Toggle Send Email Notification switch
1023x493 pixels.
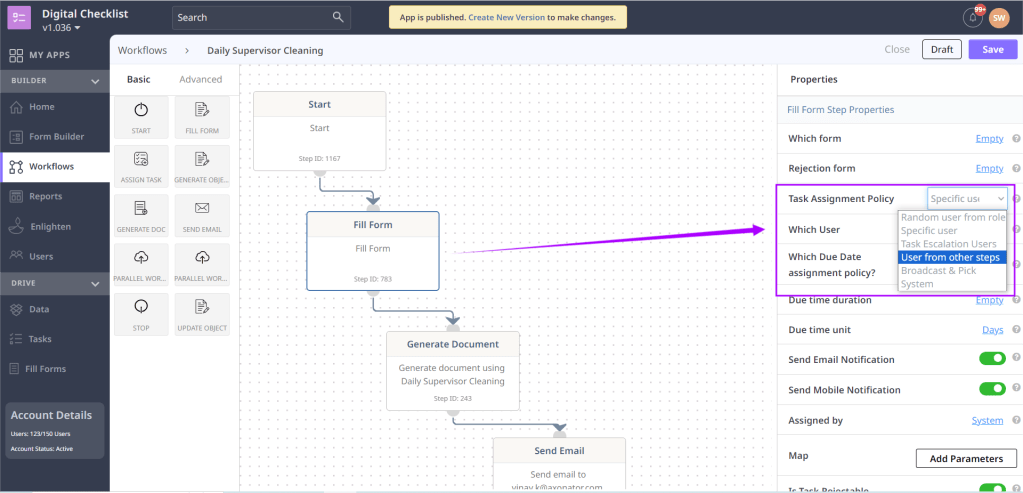tap(992, 359)
